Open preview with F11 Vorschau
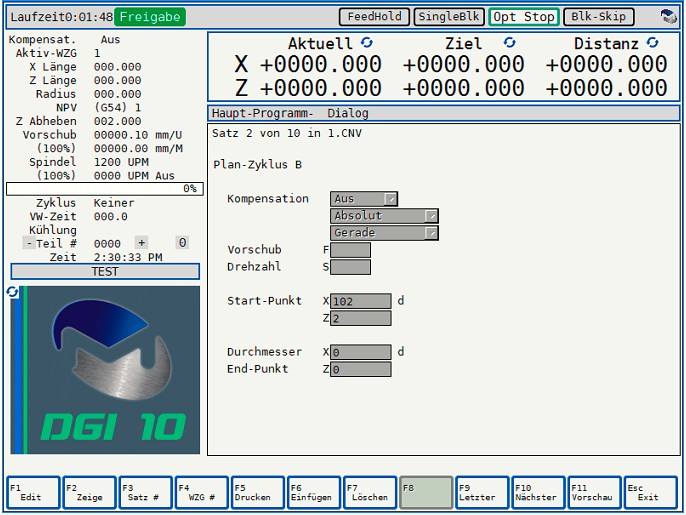686x515 pixels. pos(594,493)
